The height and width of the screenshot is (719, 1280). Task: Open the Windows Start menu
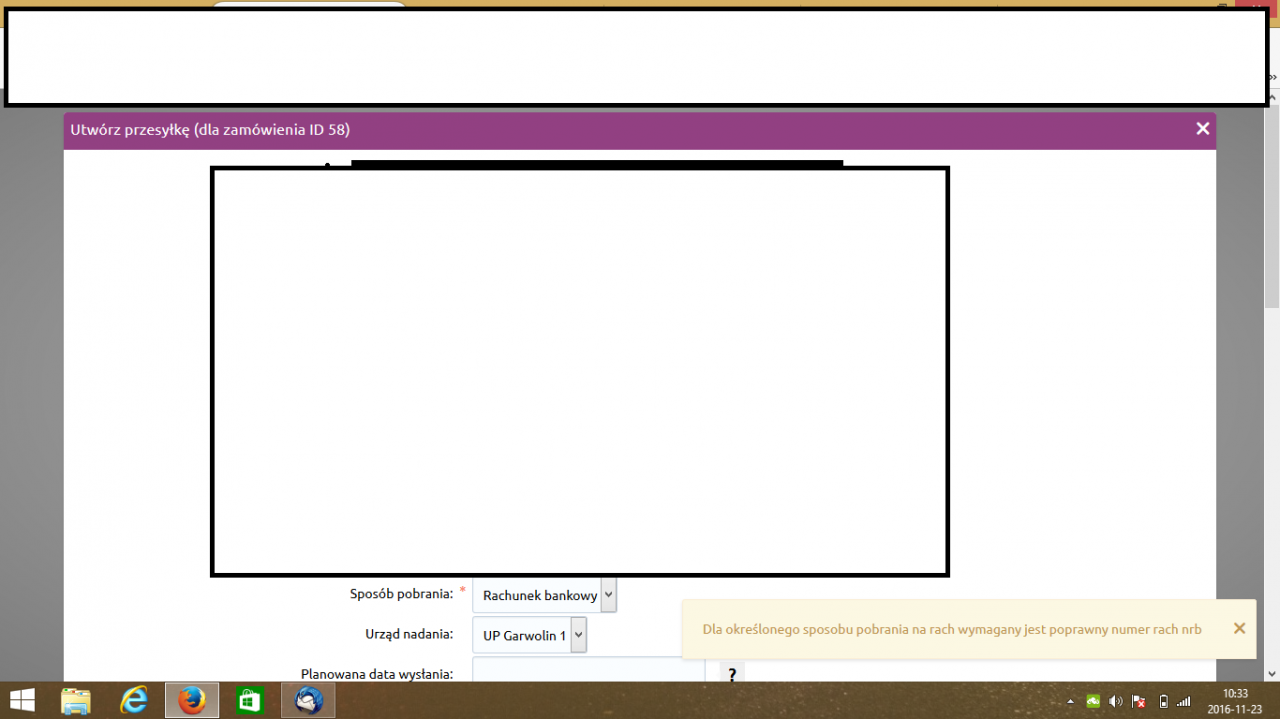click(x=22, y=700)
